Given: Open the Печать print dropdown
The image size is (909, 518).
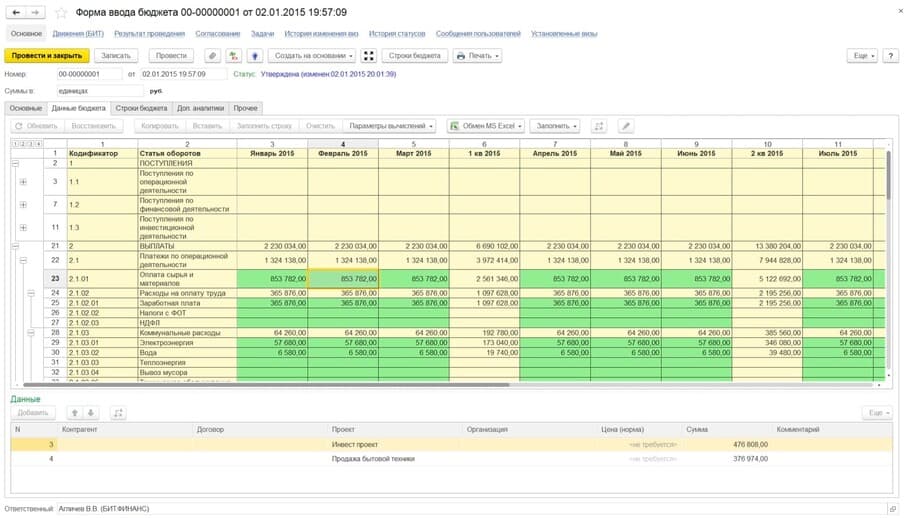Looking at the screenshot, I should pos(477,56).
